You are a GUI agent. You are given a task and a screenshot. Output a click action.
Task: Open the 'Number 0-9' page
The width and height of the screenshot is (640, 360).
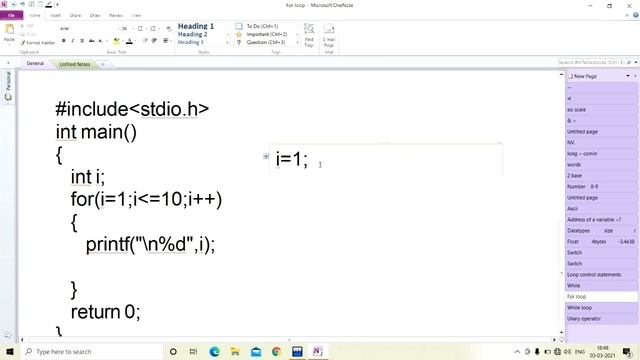[x=601, y=187]
